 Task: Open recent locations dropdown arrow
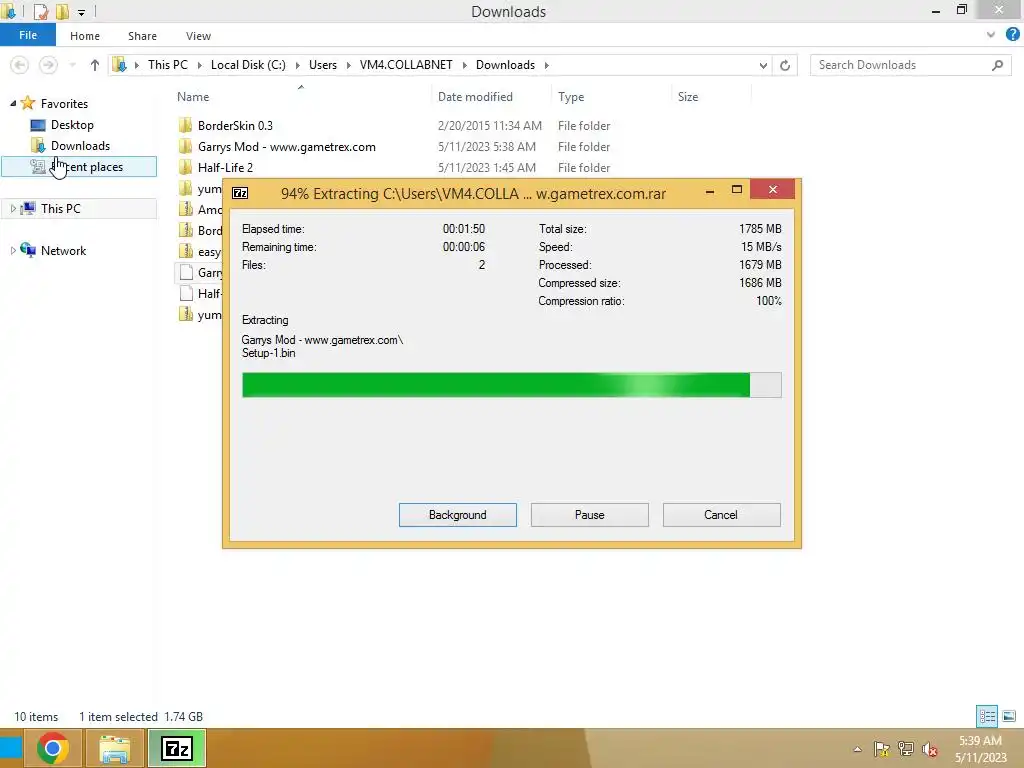tap(72, 65)
